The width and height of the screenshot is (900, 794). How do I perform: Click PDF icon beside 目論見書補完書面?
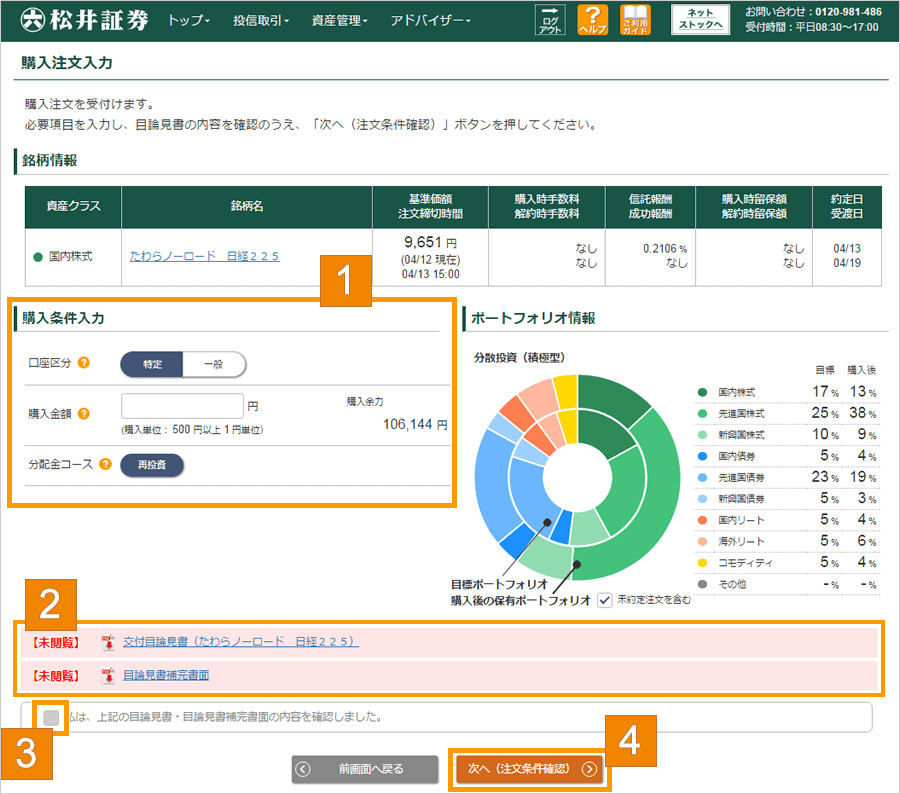(108, 676)
